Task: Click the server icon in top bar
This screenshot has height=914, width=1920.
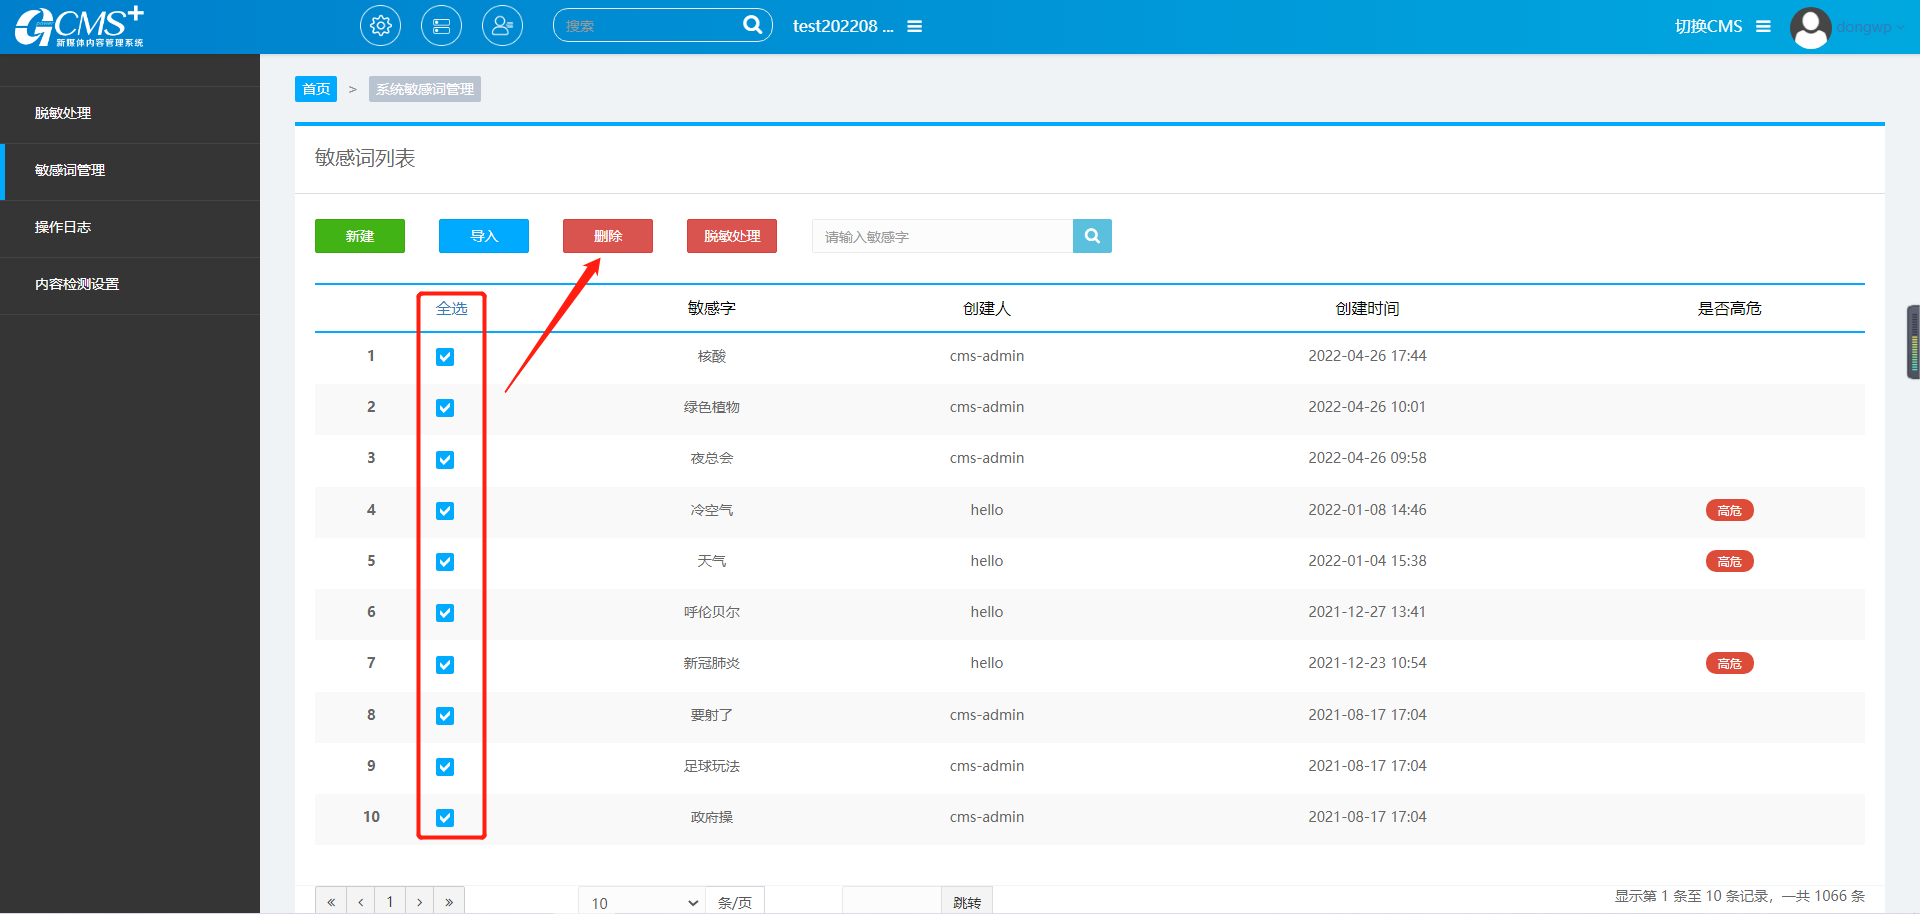Action: [x=441, y=26]
